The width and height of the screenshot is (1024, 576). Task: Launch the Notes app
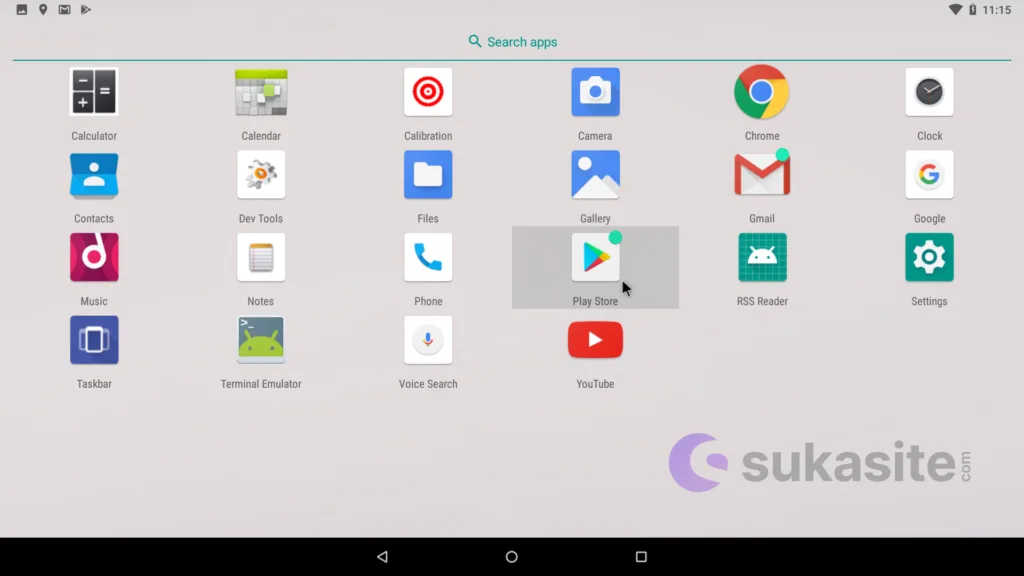coord(261,257)
